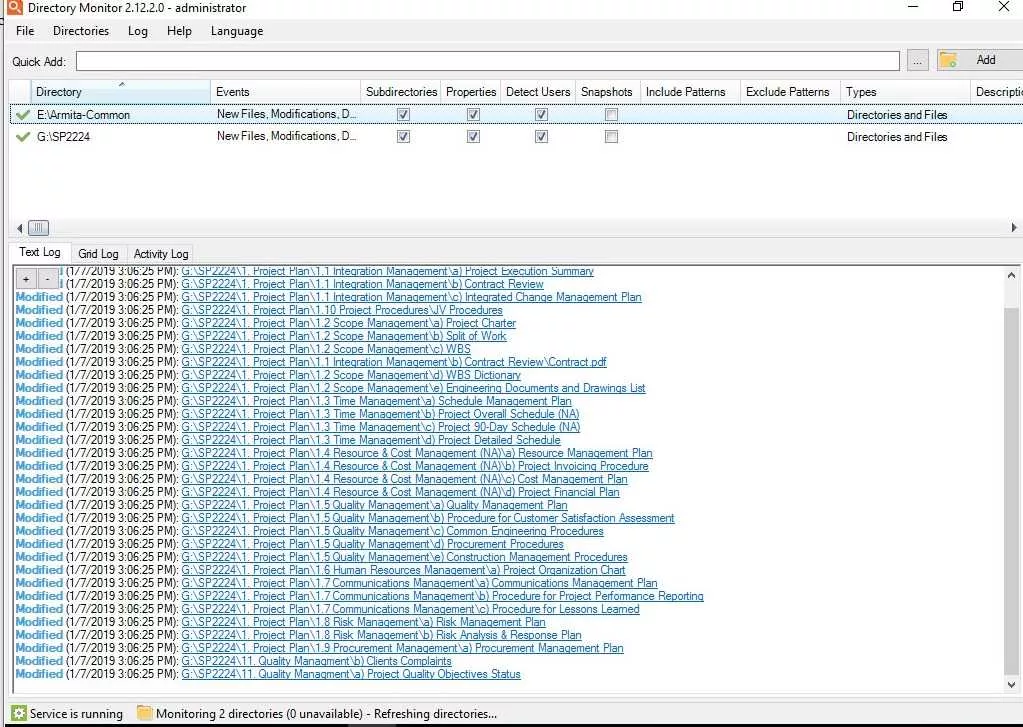Open the link for a) Project Organization Chart
Screen dimensions: 1023x727
tap(403, 570)
